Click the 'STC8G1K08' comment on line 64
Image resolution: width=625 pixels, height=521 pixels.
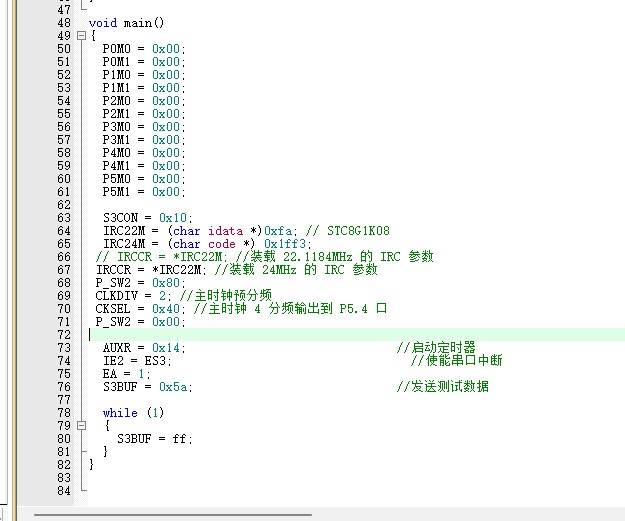[x=358, y=231]
